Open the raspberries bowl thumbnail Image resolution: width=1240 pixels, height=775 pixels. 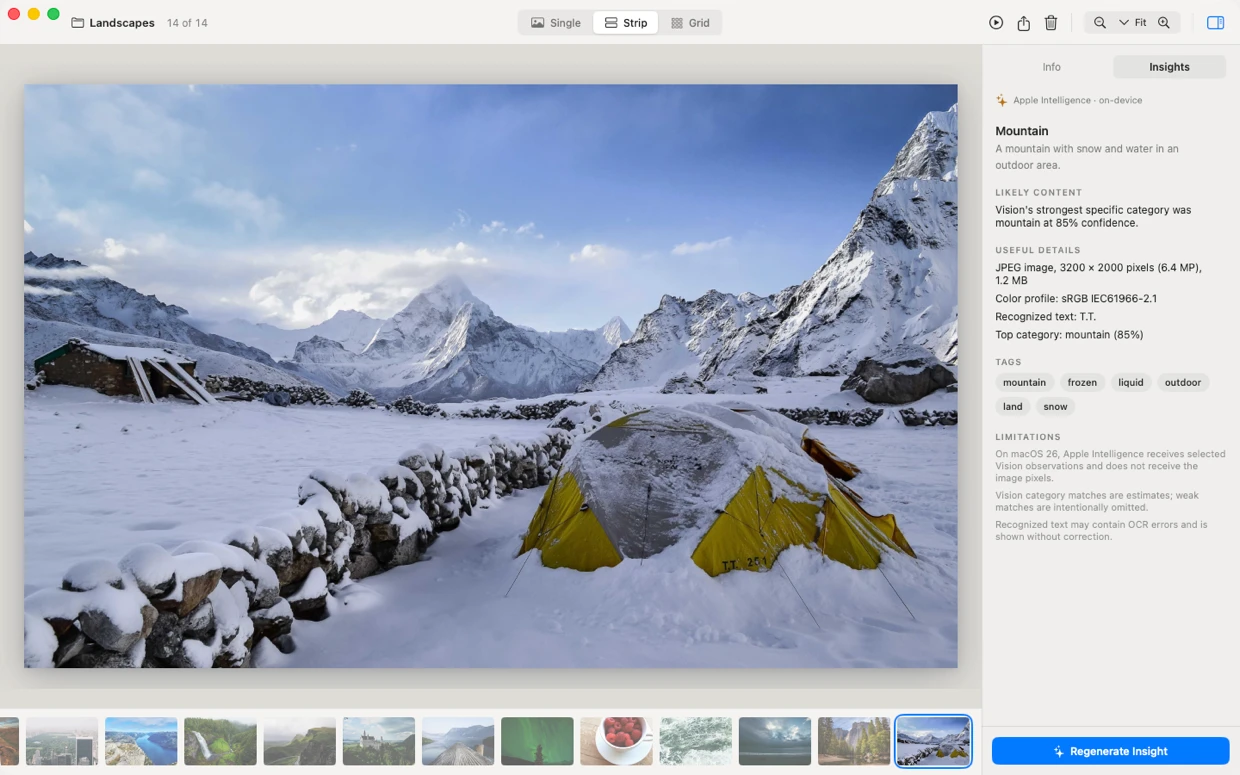[x=616, y=741]
